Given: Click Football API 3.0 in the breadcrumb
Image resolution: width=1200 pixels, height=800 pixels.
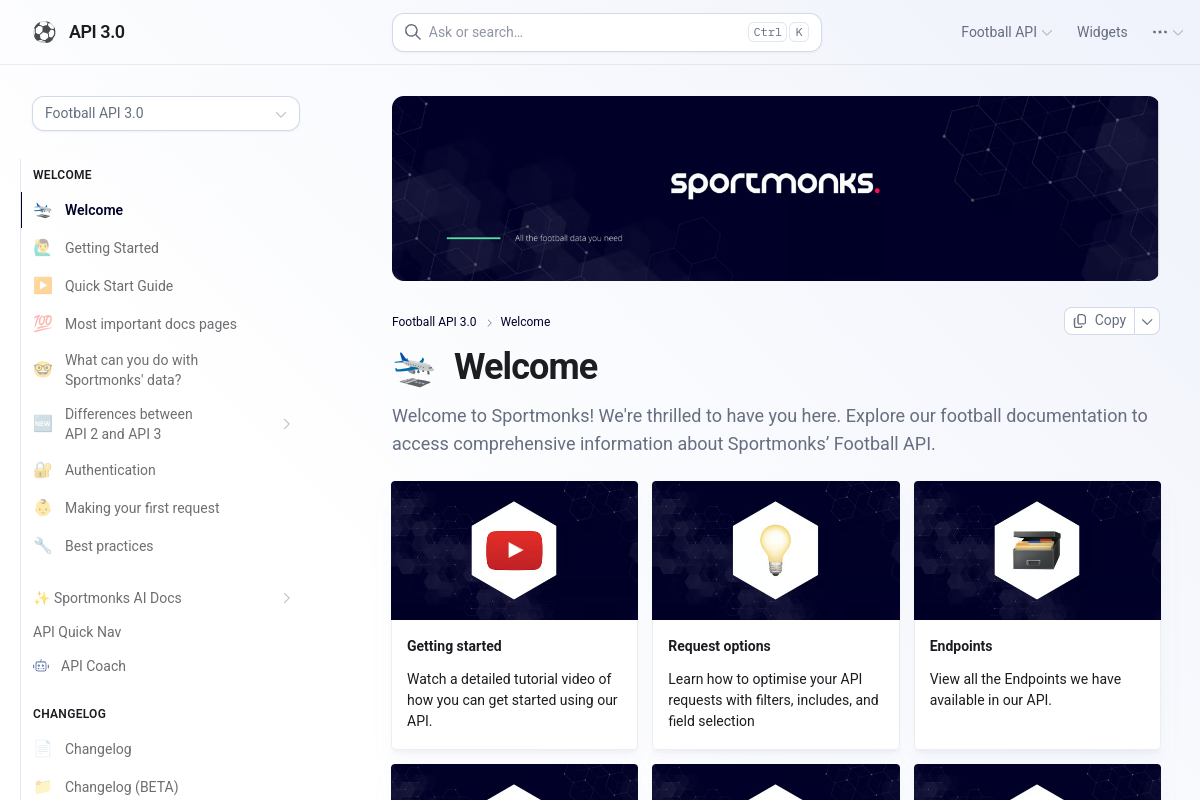Looking at the screenshot, I should point(434,322).
